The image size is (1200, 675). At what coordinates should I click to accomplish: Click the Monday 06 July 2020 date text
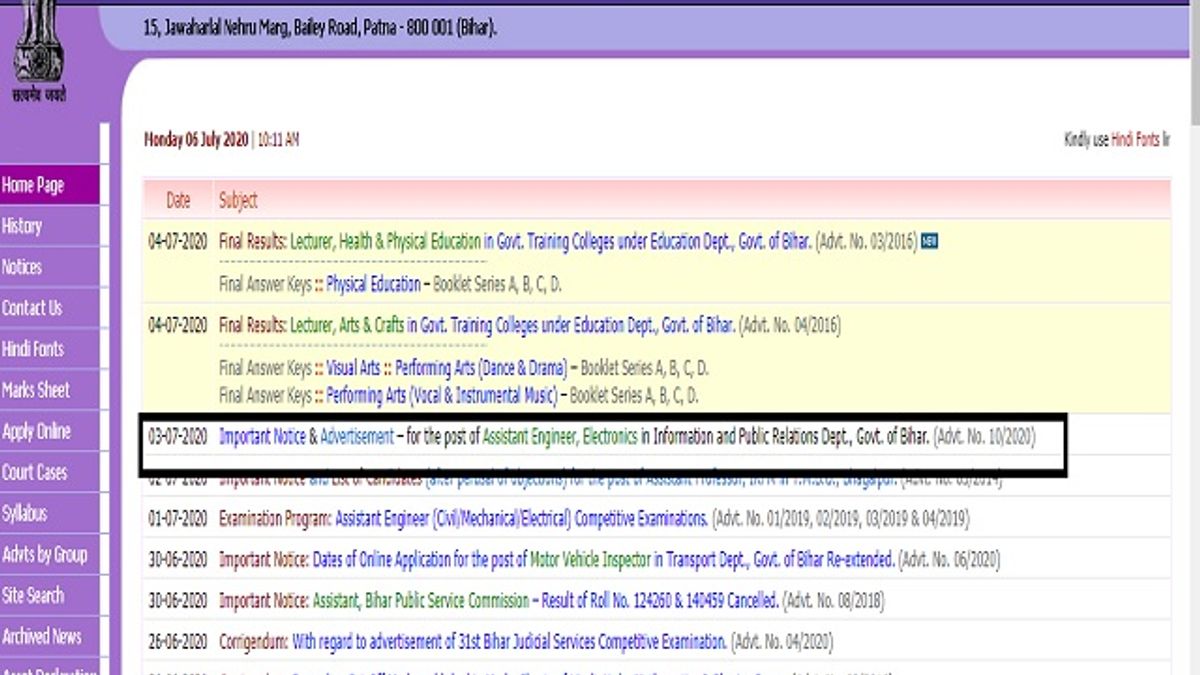(x=197, y=140)
